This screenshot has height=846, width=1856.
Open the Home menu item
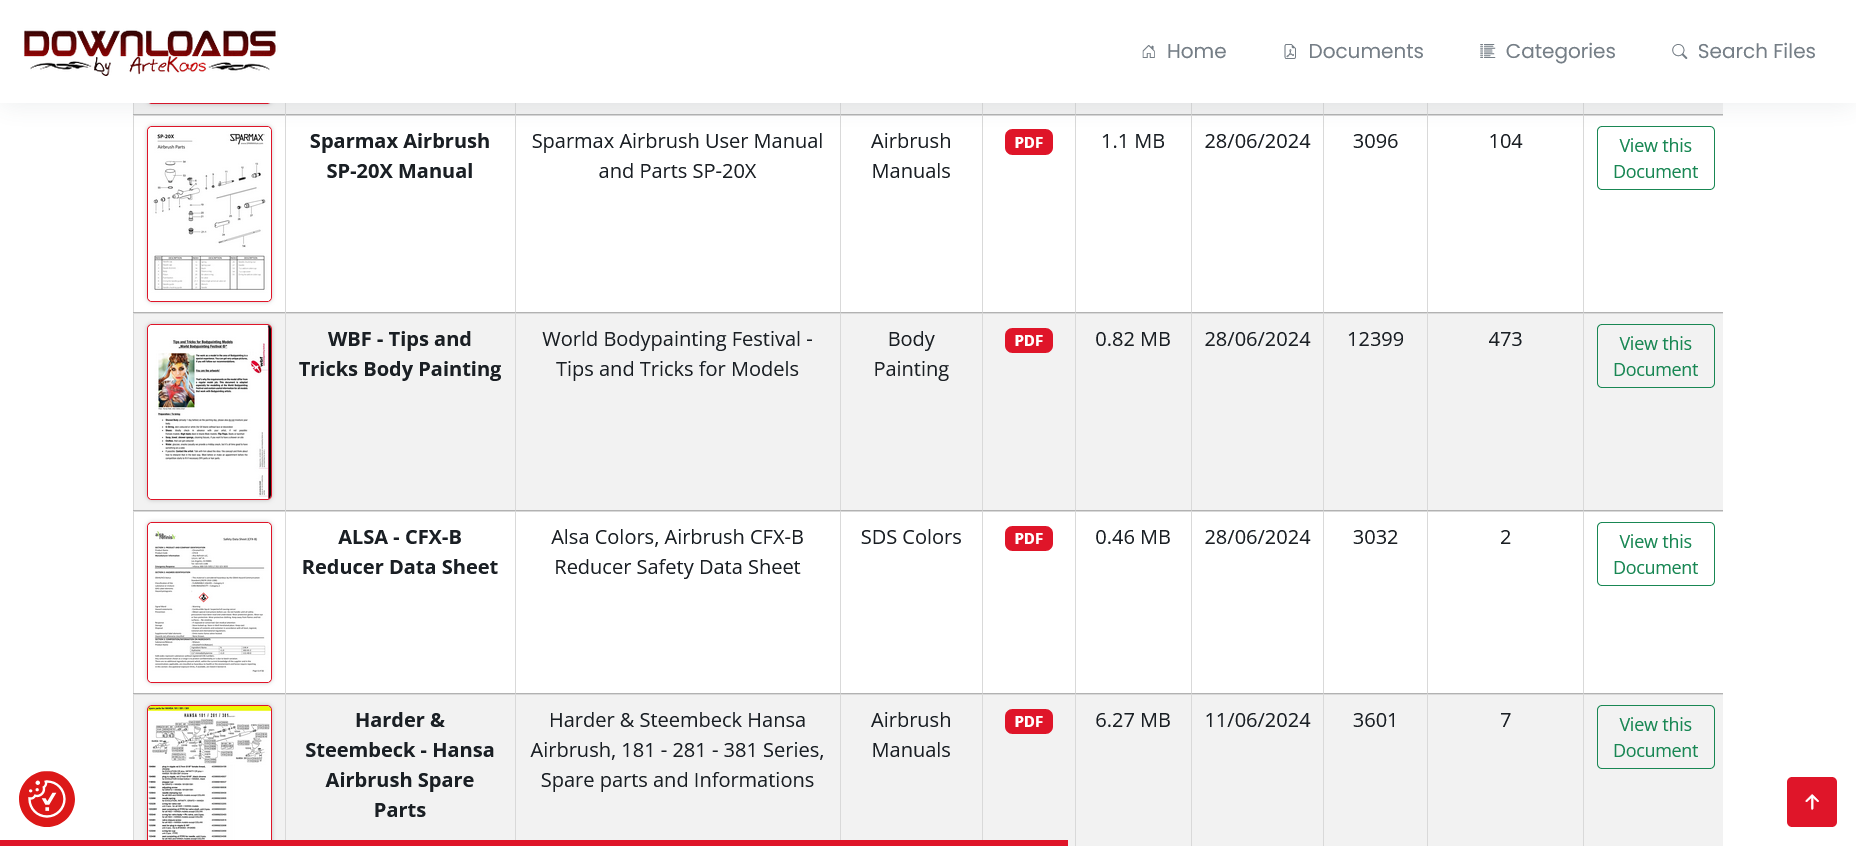pyautogui.click(x=1184, y=51)
